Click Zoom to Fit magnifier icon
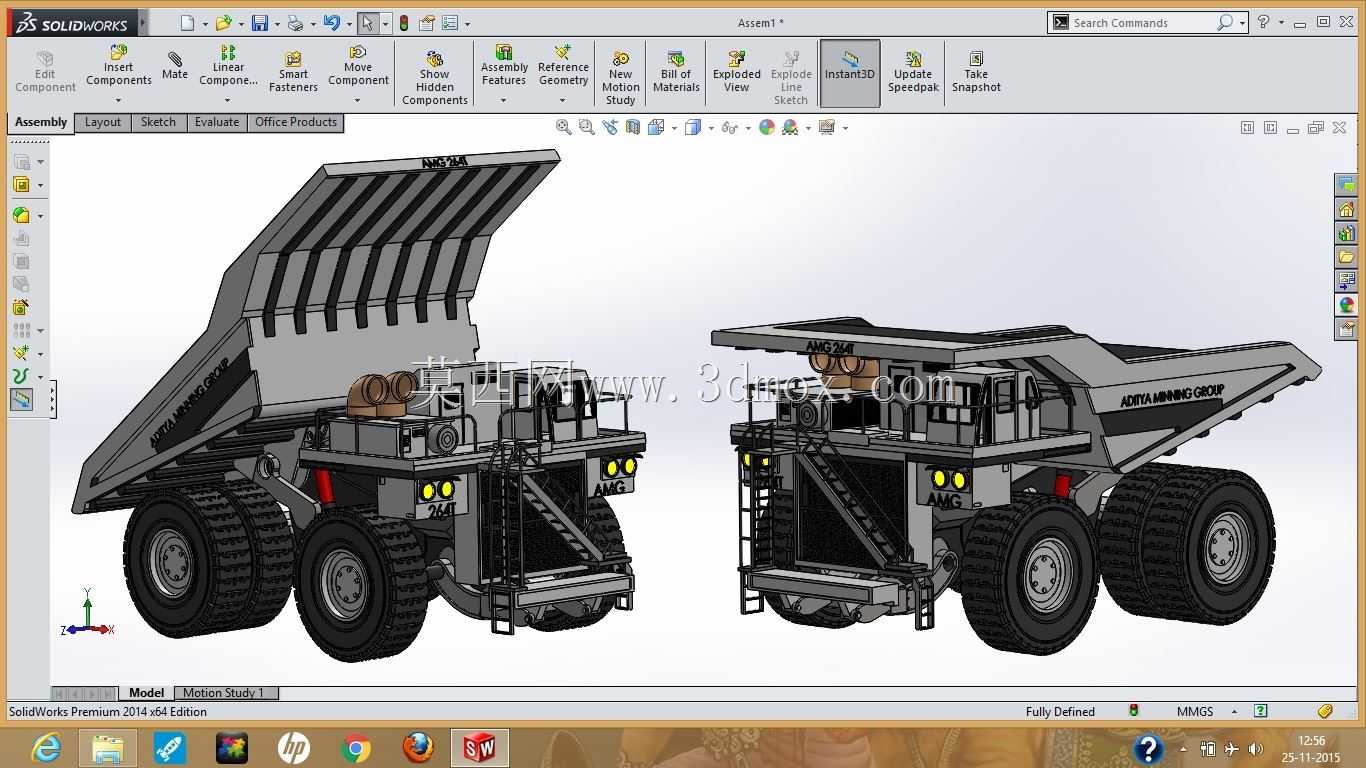Viewport: 1366px width, 768px height. point(564,127)
